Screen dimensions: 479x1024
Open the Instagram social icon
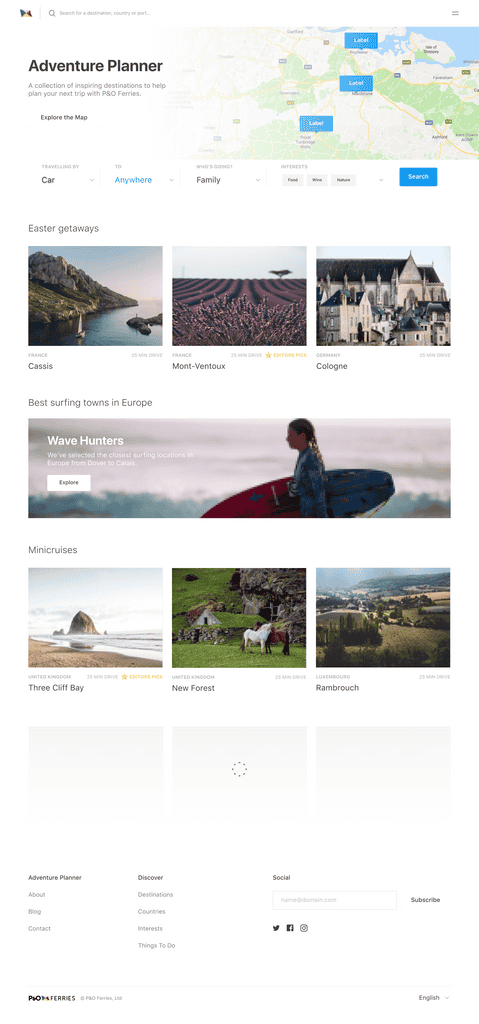pos(304,928)
